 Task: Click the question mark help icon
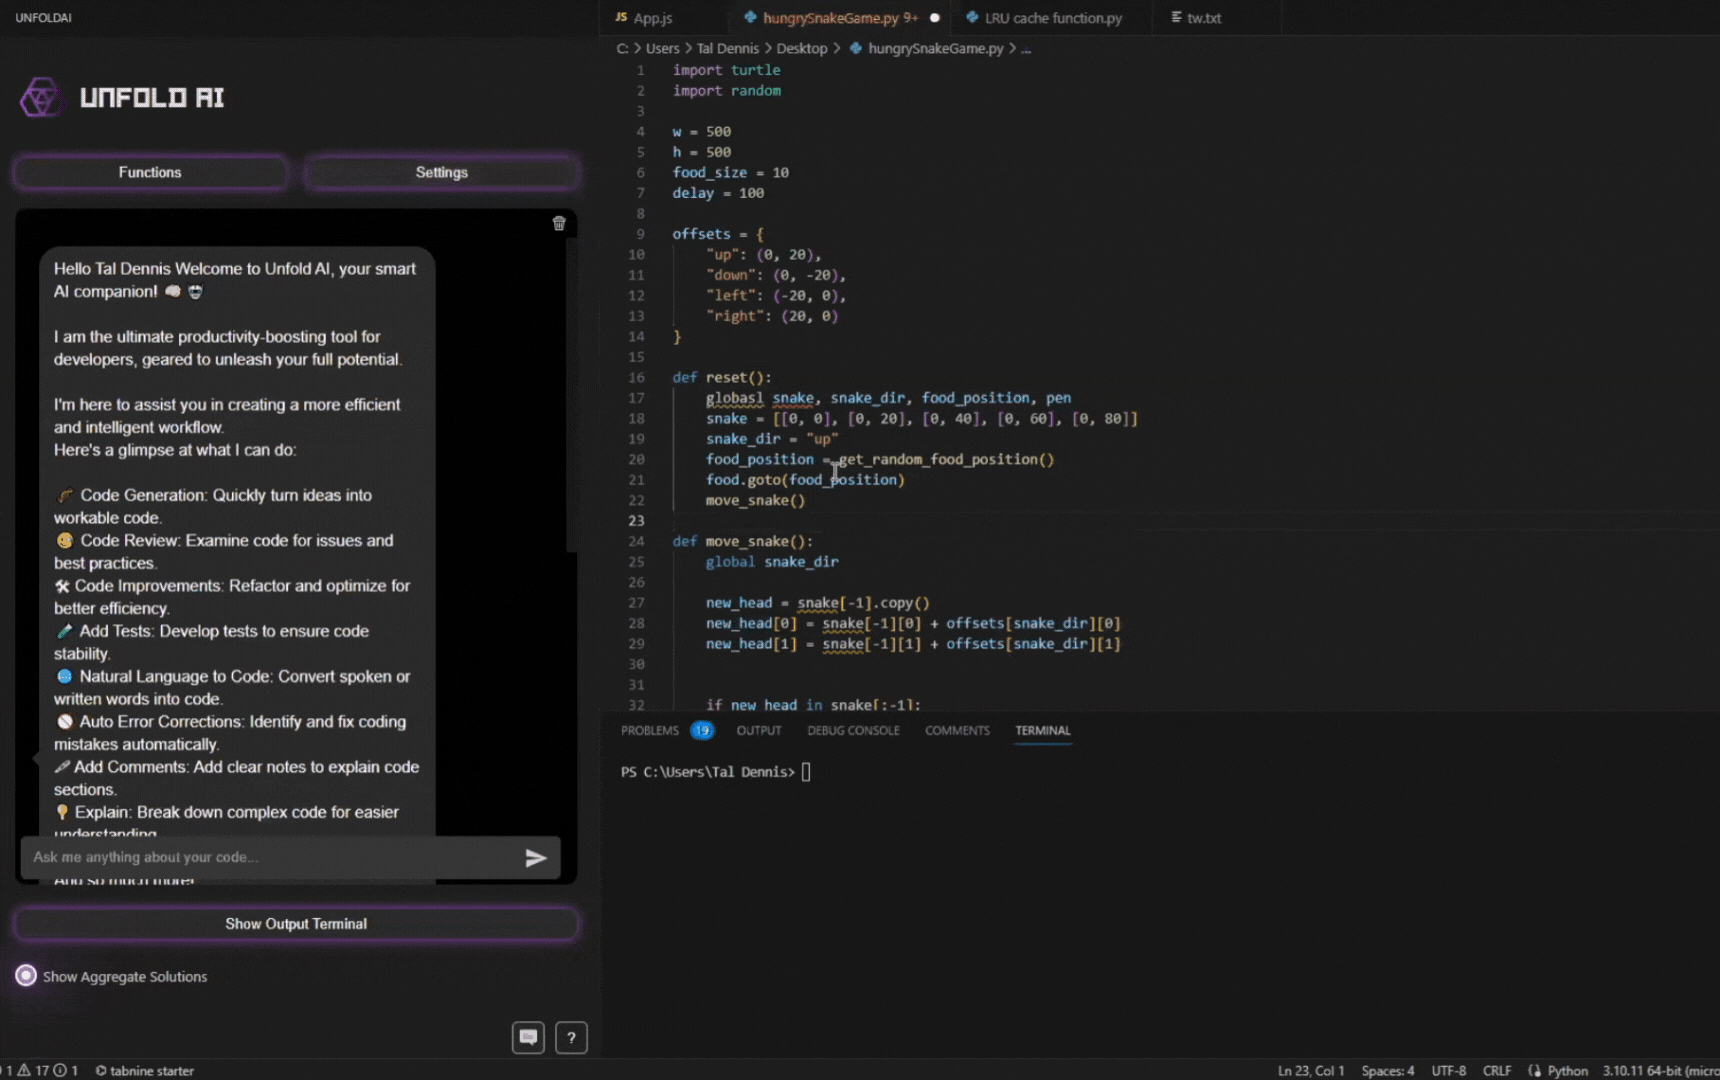pyautogui.click(x=571, y=1037)
